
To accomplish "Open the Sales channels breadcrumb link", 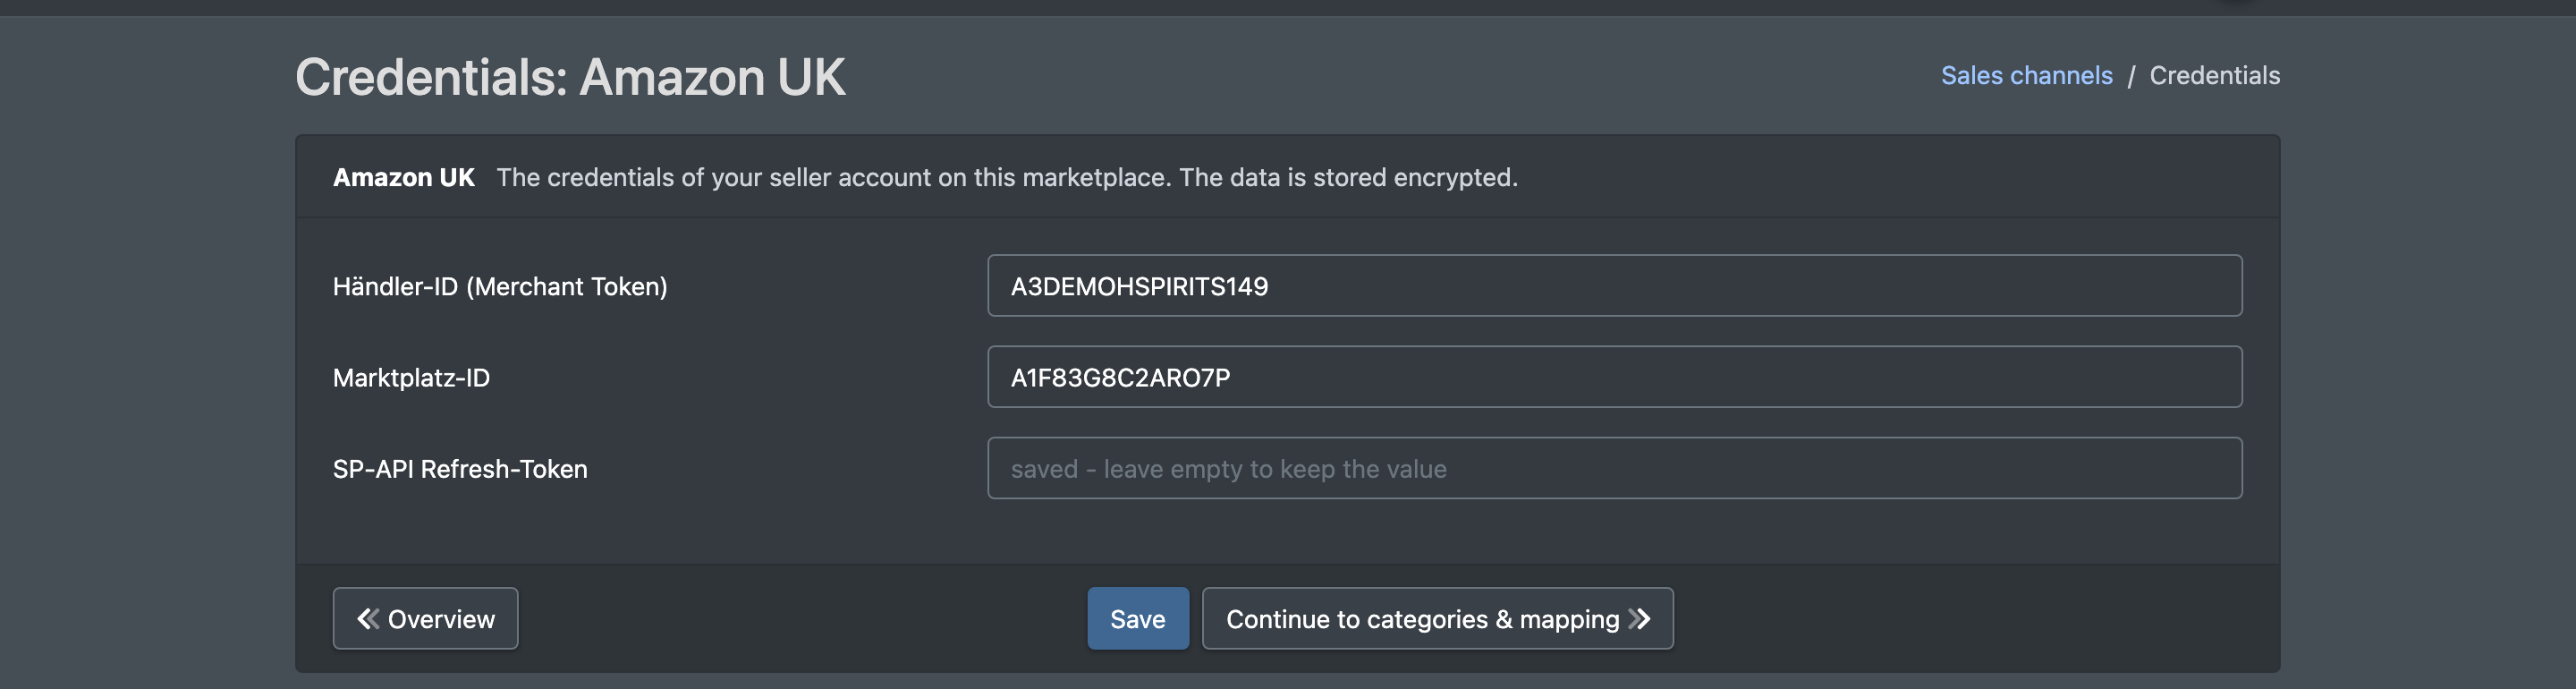I will point(2026,75).
